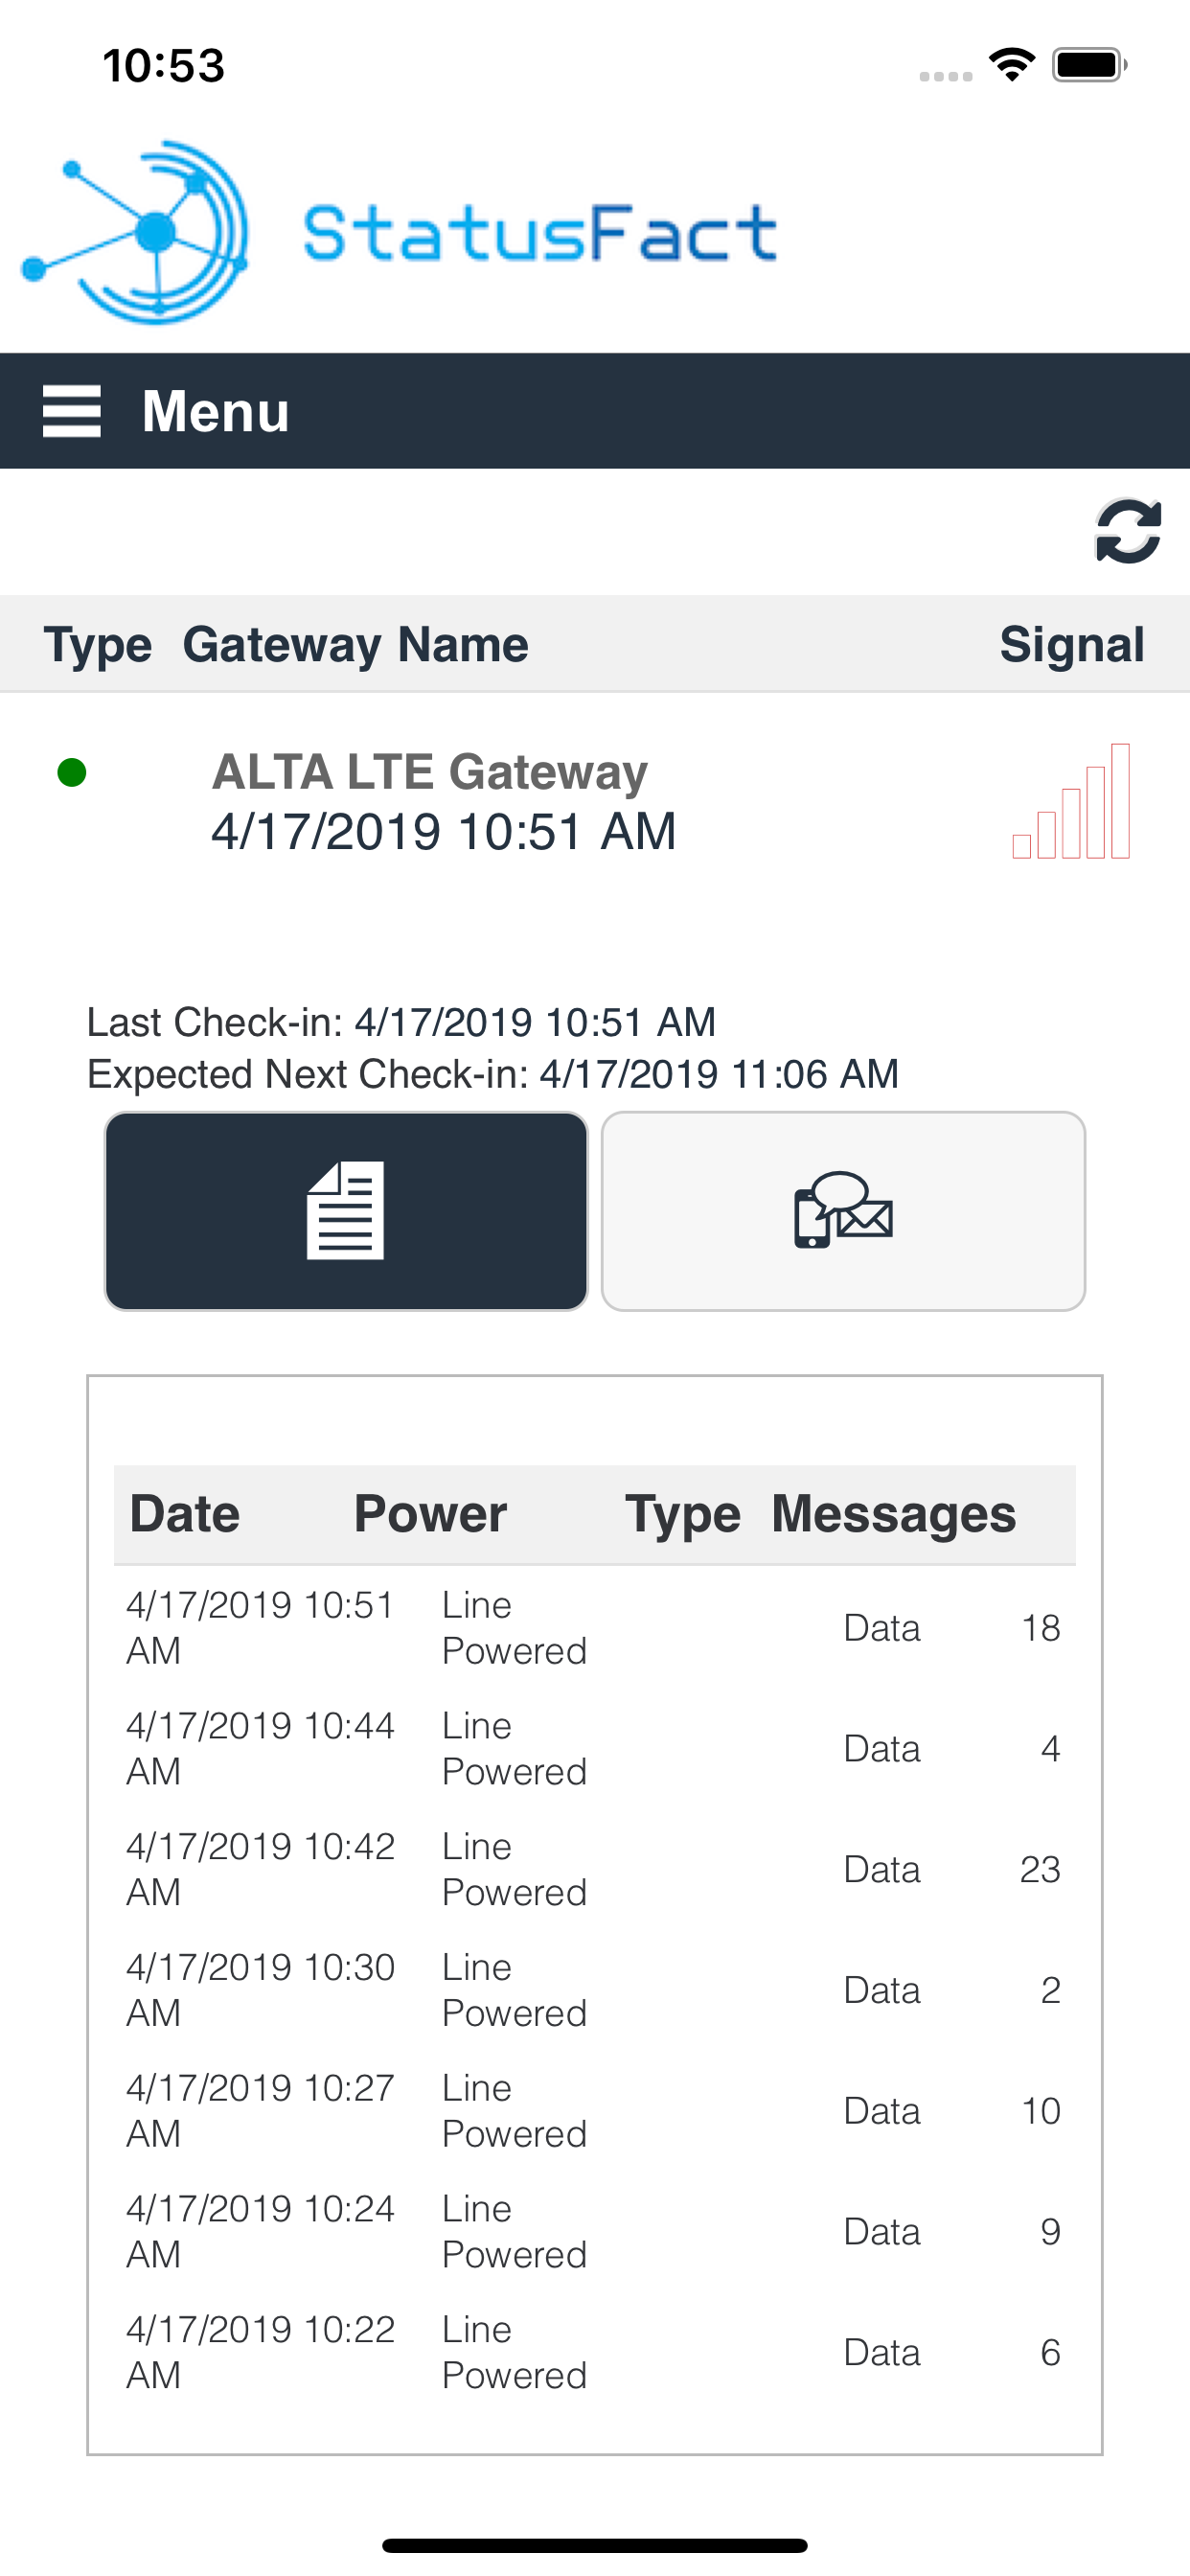This screenshot has width=1190, height=2576.
Task: Tap the Wi-Fi status bar icon
Action: pyautogui.click(x=1011, y=66)
